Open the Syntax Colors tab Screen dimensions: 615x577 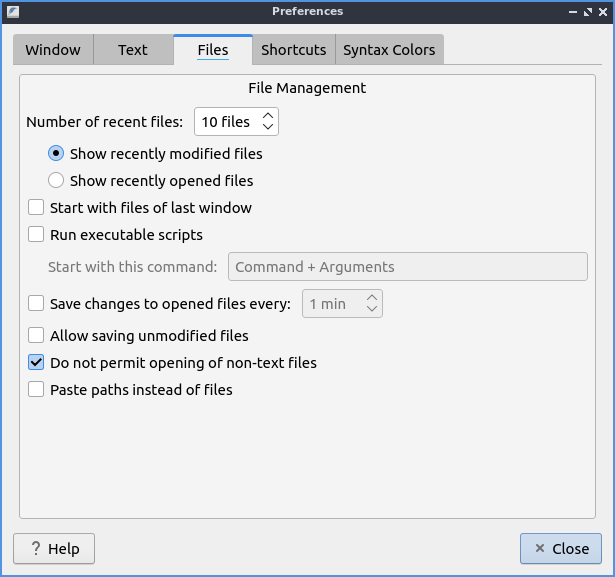coord(389,50)
